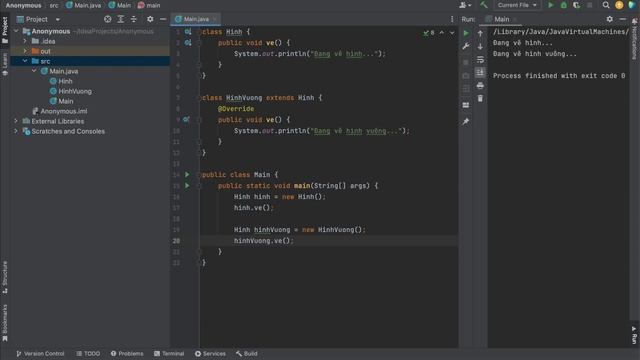Expand Scratches and Consoles node
Viewport: 640px width, 360px height.
(x=16, y=131)
